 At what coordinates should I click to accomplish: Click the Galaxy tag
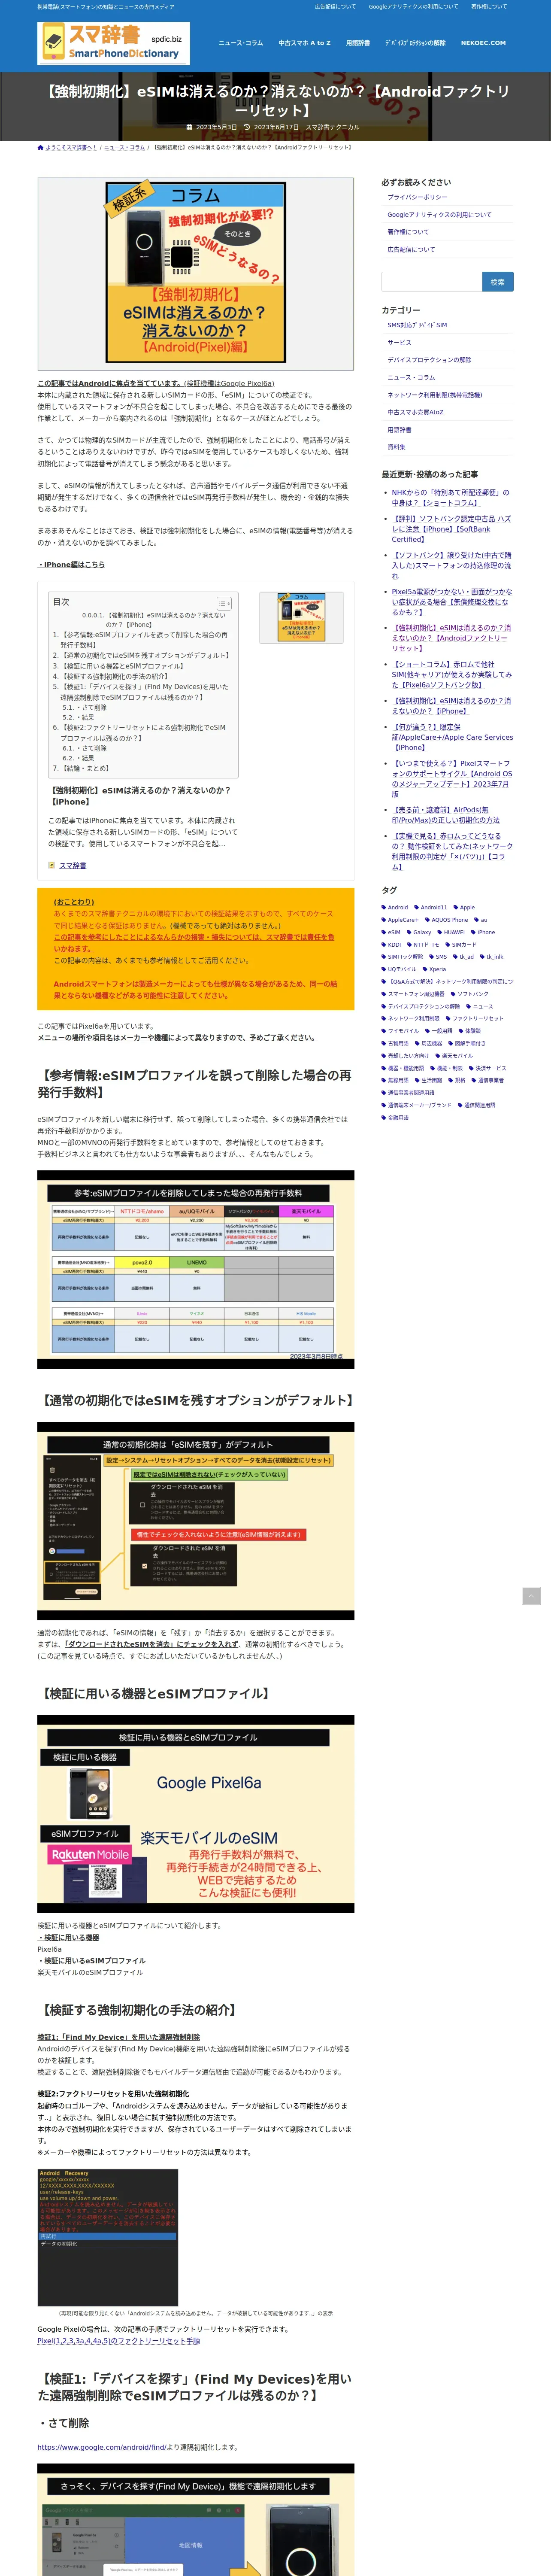click(x=419, y=932)
